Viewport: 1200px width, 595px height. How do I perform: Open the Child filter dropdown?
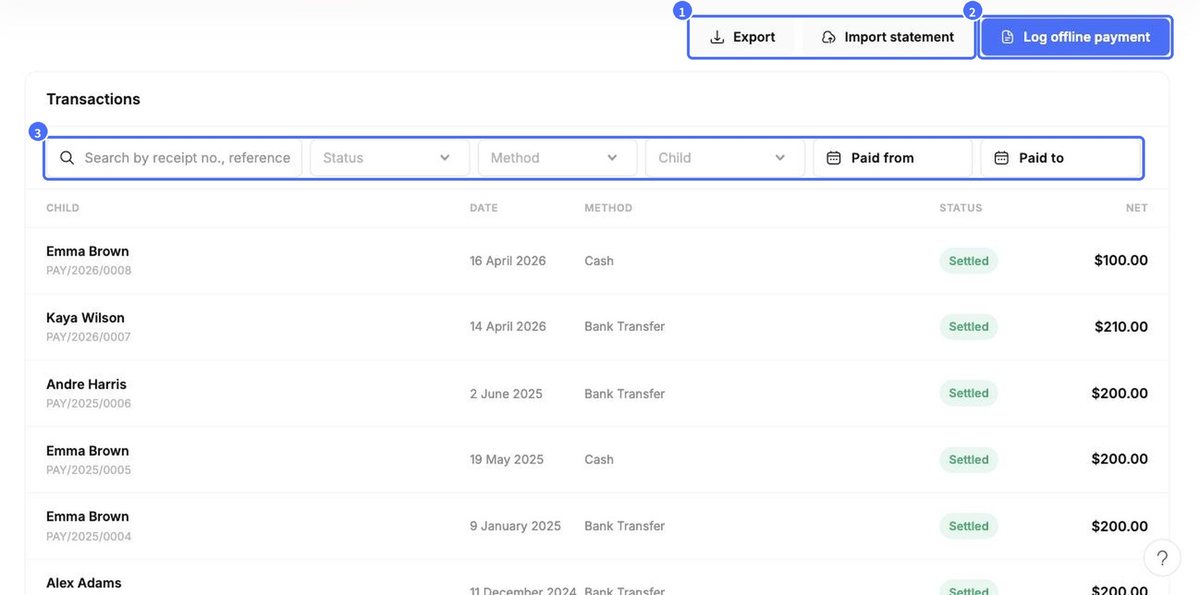coord(725,158)
